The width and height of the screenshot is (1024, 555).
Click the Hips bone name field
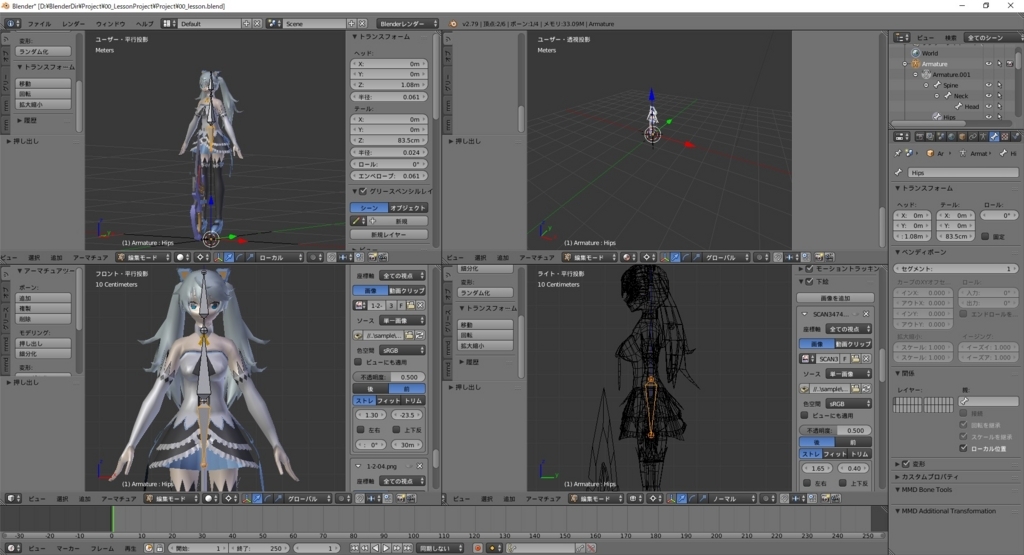(x=963, y=172)
